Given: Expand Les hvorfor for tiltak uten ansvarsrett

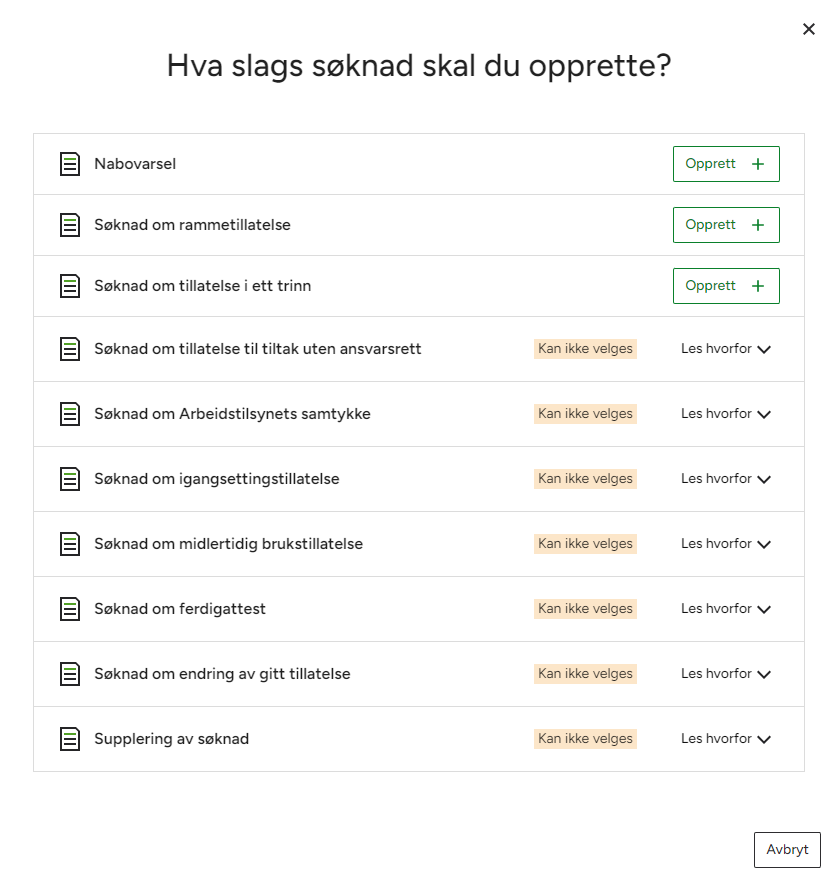Looking at the screenshot, I should [726, 349].
